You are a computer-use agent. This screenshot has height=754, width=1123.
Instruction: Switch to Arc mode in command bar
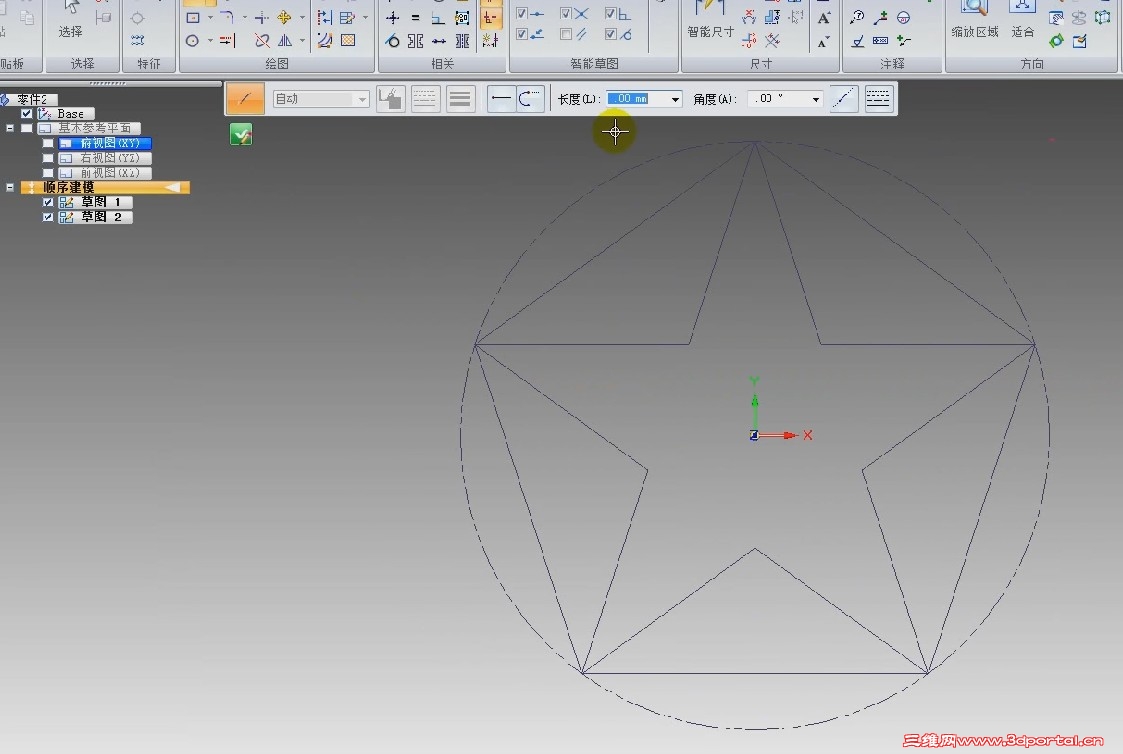click(x=529, y=98)
